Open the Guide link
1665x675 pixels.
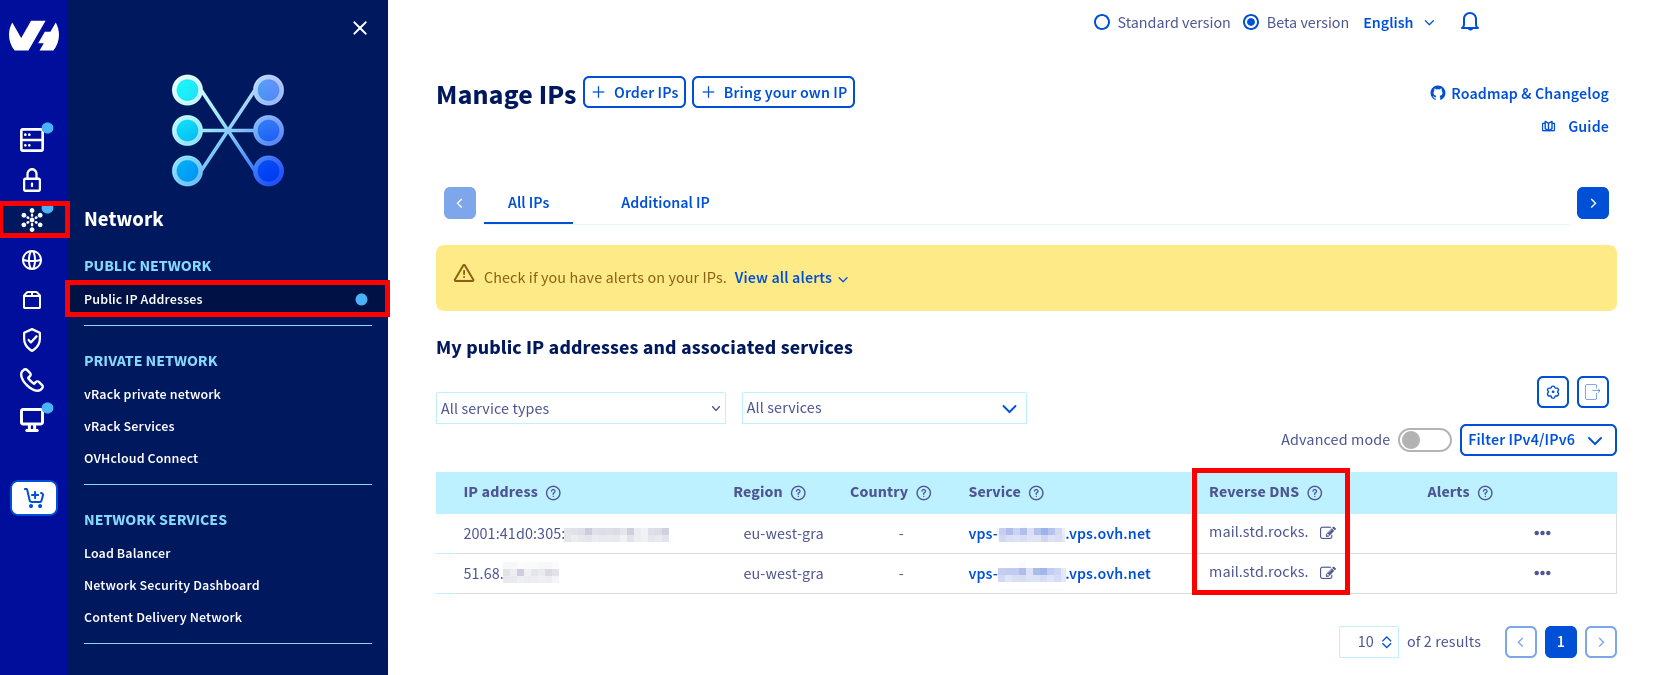click(x=1575, y=127)
